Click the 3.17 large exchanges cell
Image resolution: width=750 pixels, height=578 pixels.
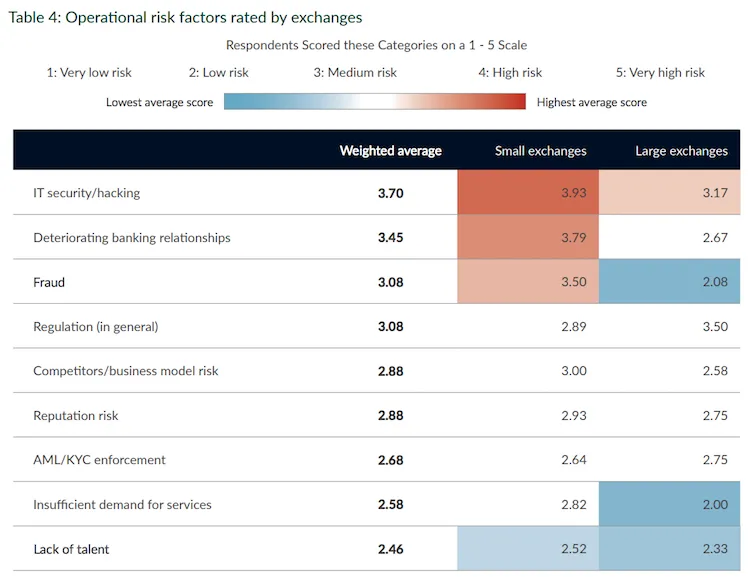point(669,192)
